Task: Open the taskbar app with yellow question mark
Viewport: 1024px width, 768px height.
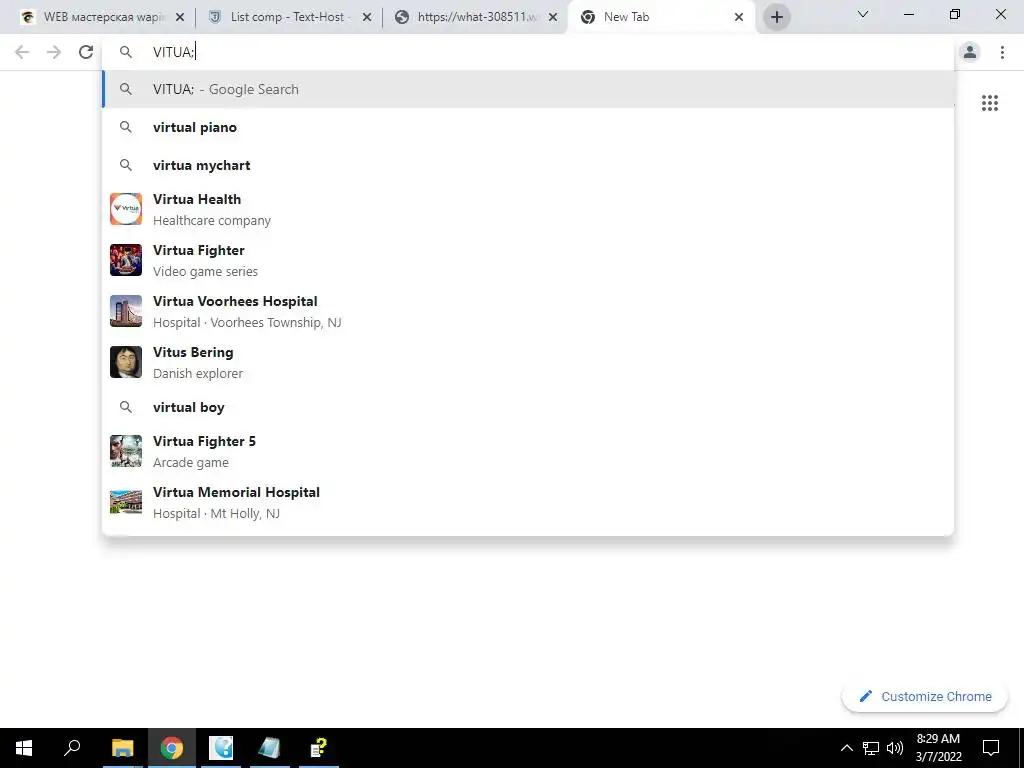Action: [319, 748]
